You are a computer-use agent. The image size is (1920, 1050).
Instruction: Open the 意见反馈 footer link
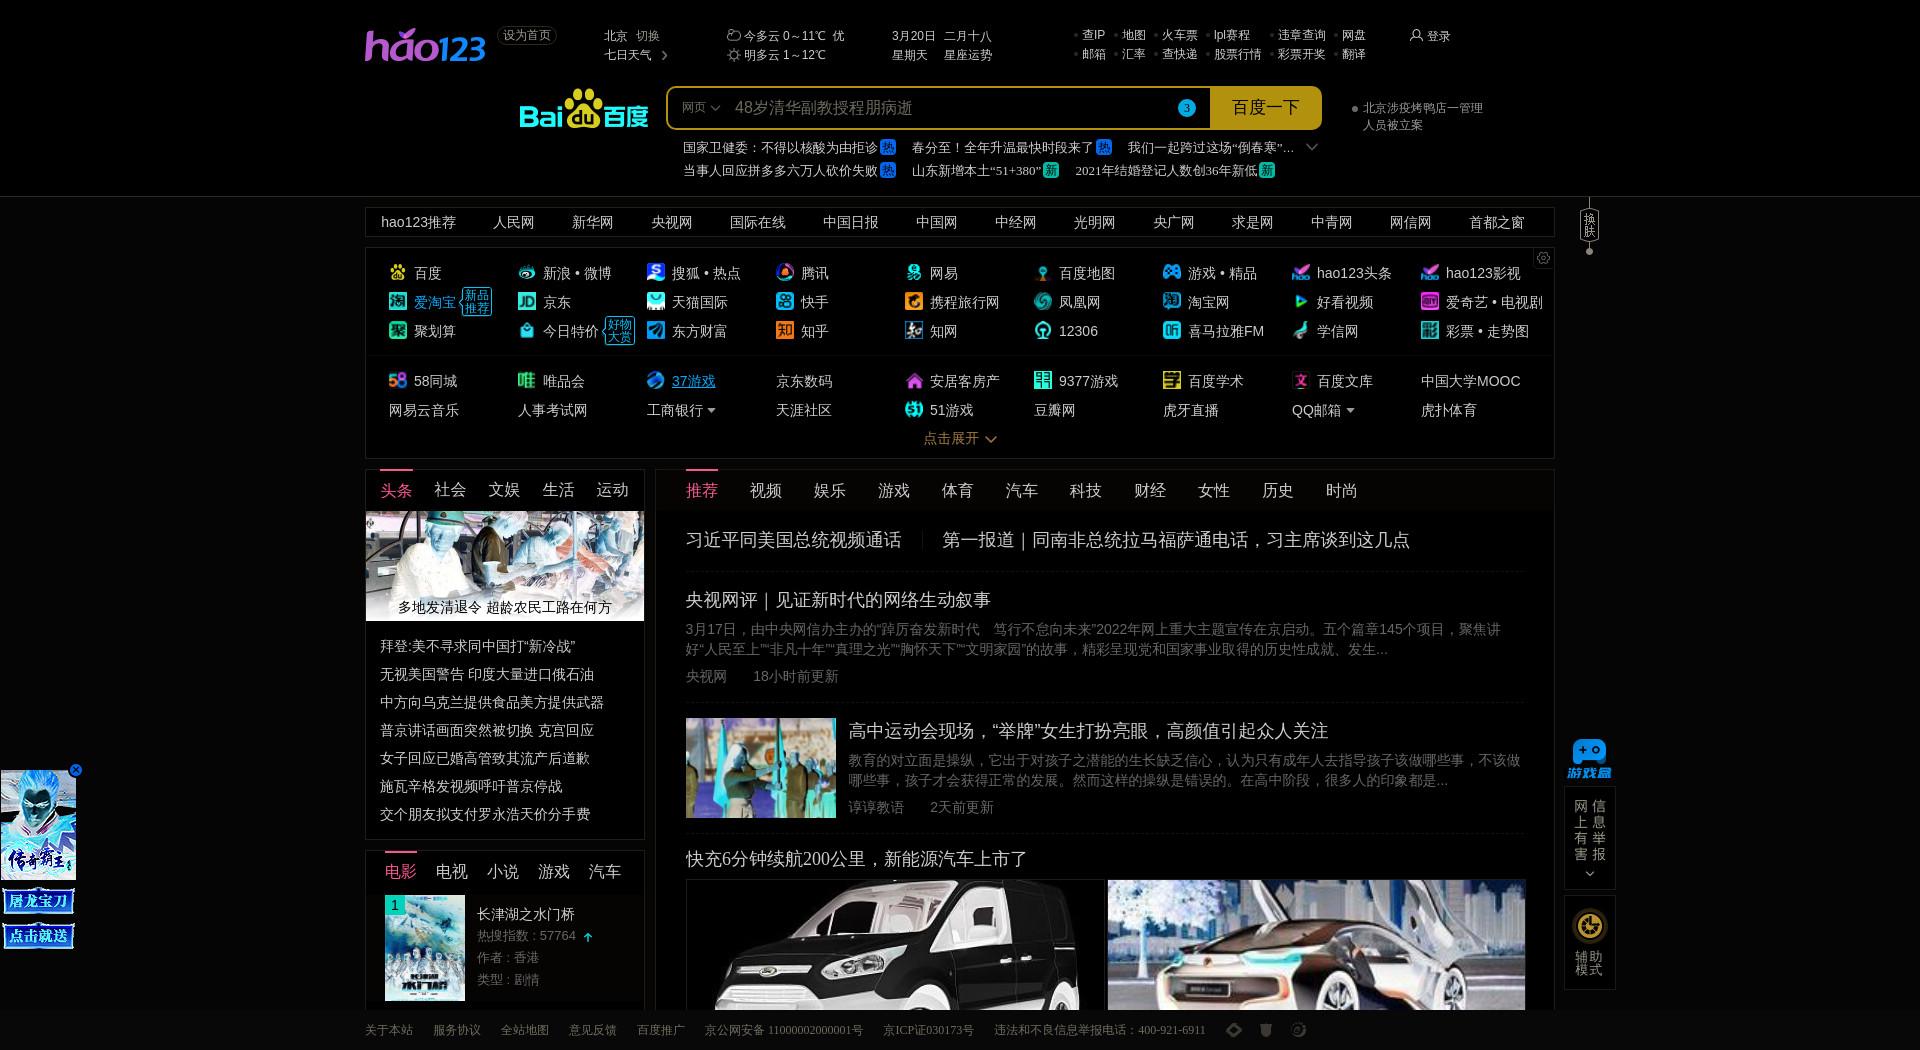pos(593,1030)
